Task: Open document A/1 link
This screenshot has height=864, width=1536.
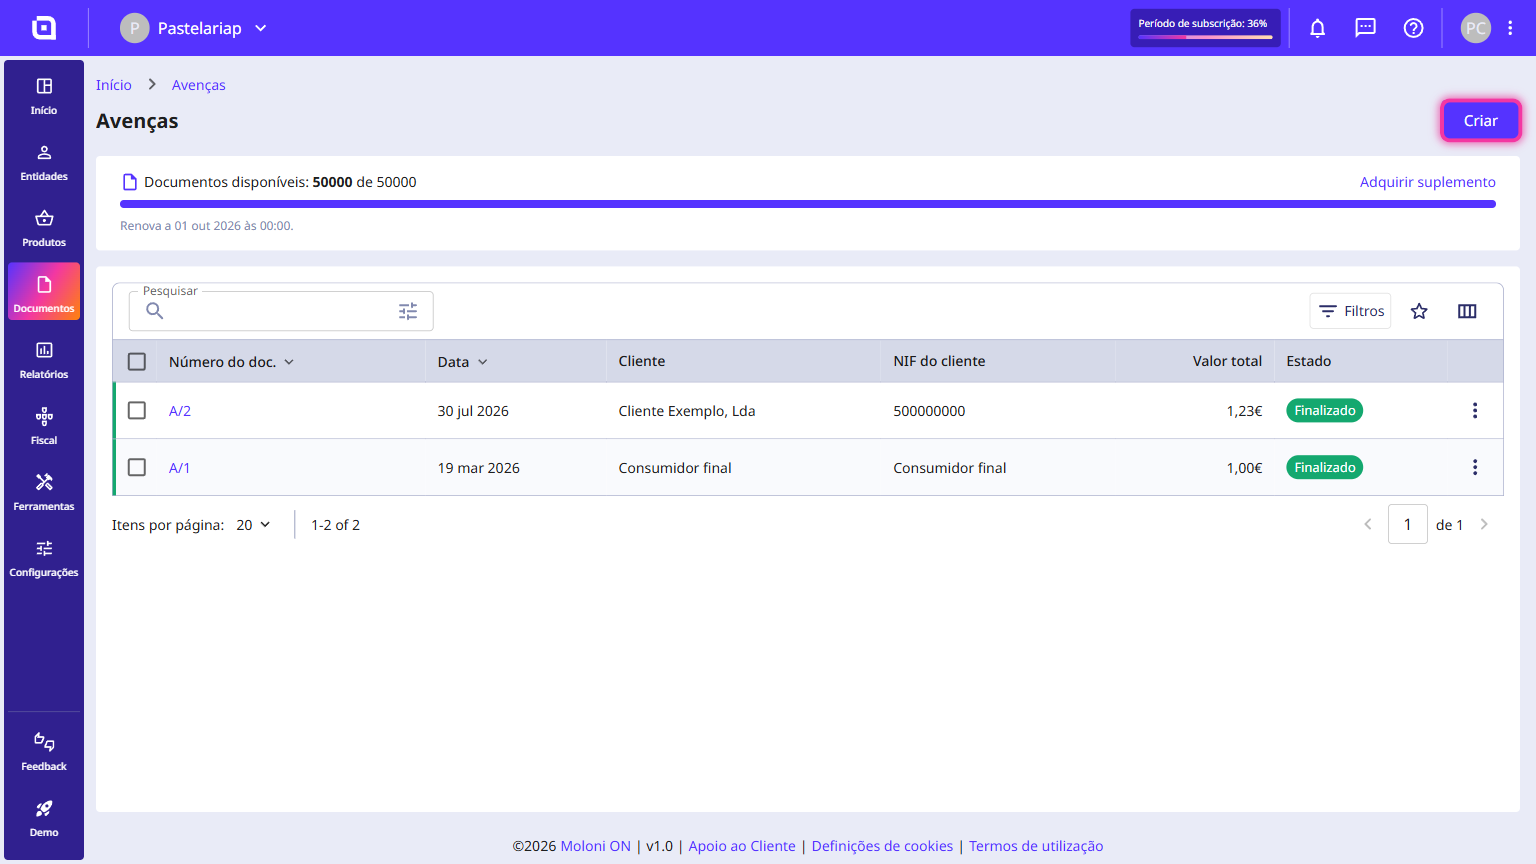Action: click(x=179, y=468)
